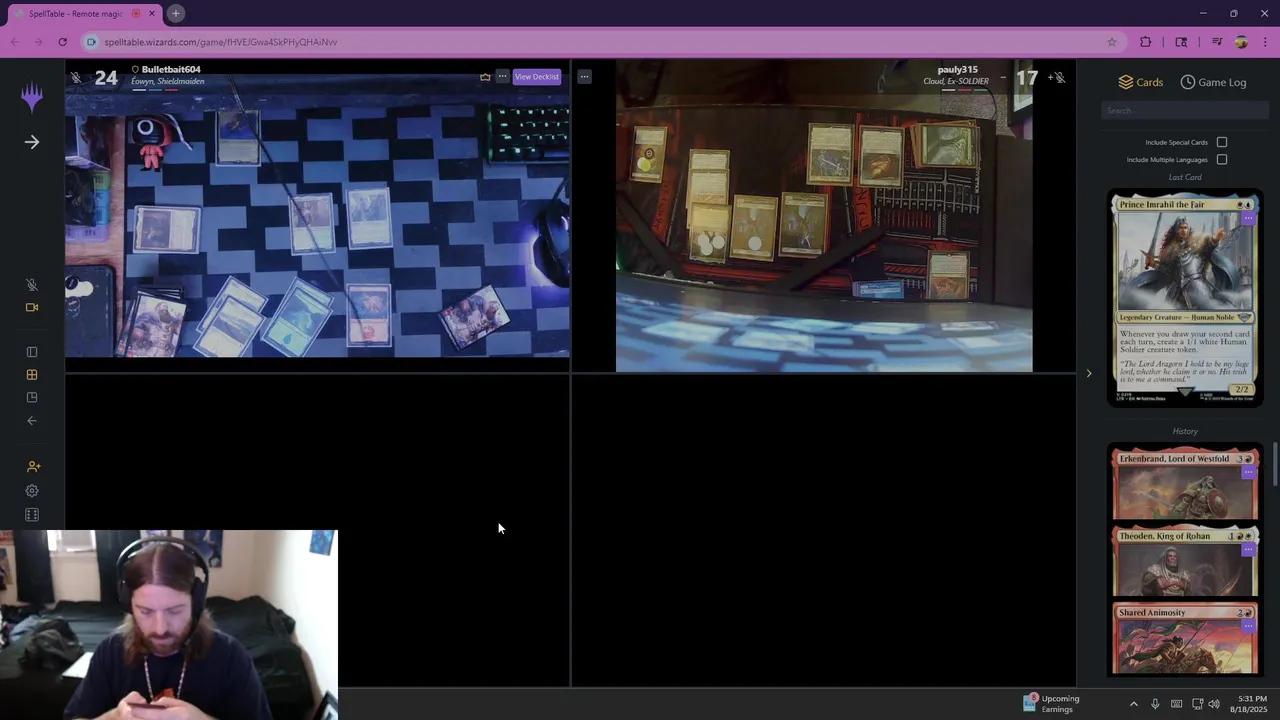Image resolution: width=1280 pixels, height=720 pixels.
Task: Switch to the Game Log tab
Action: 1213,82
